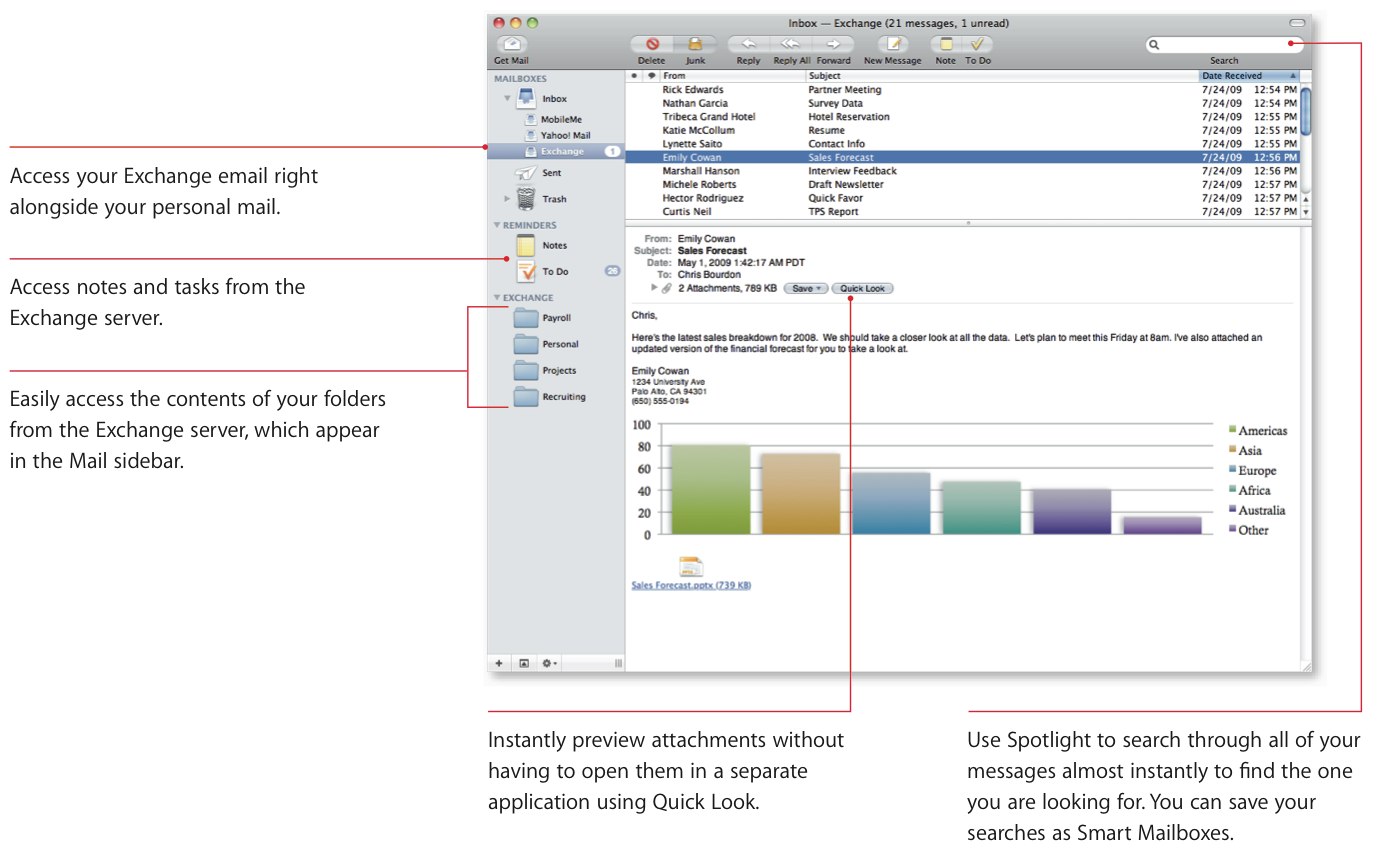Viewport: 1397px width, 852px height.
Task: Open the gear action menu in sidebar footer
Action: (549, 663)
